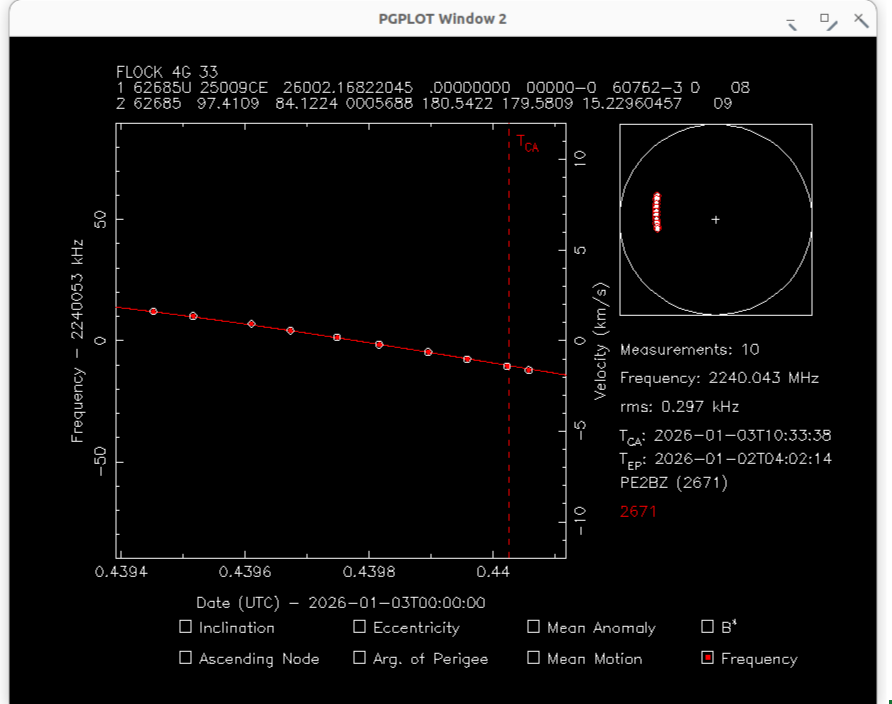This screenshot has height=704, width=892.
Task: Enable Mean Motion fitting checkbox
Action: coord(533,658)
